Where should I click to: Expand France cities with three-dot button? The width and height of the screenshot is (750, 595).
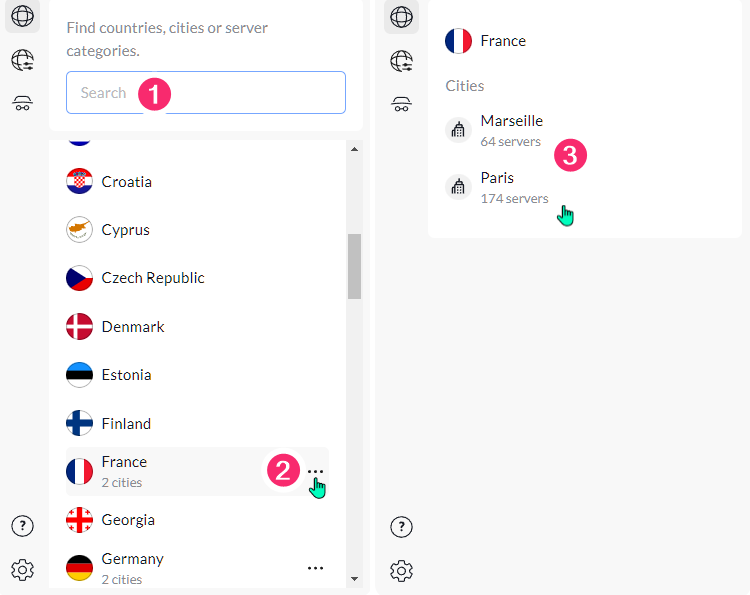tap(316, 472)
